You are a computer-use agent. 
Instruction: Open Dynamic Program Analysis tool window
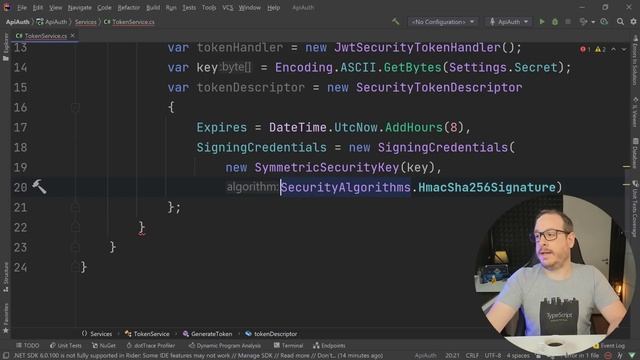224,345
